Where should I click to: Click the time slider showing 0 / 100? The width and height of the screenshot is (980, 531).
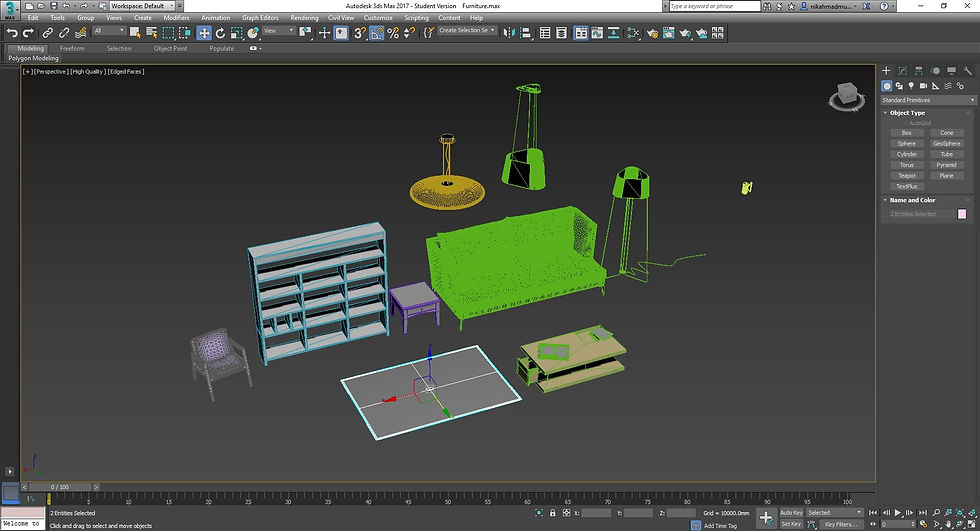point(61,487)
